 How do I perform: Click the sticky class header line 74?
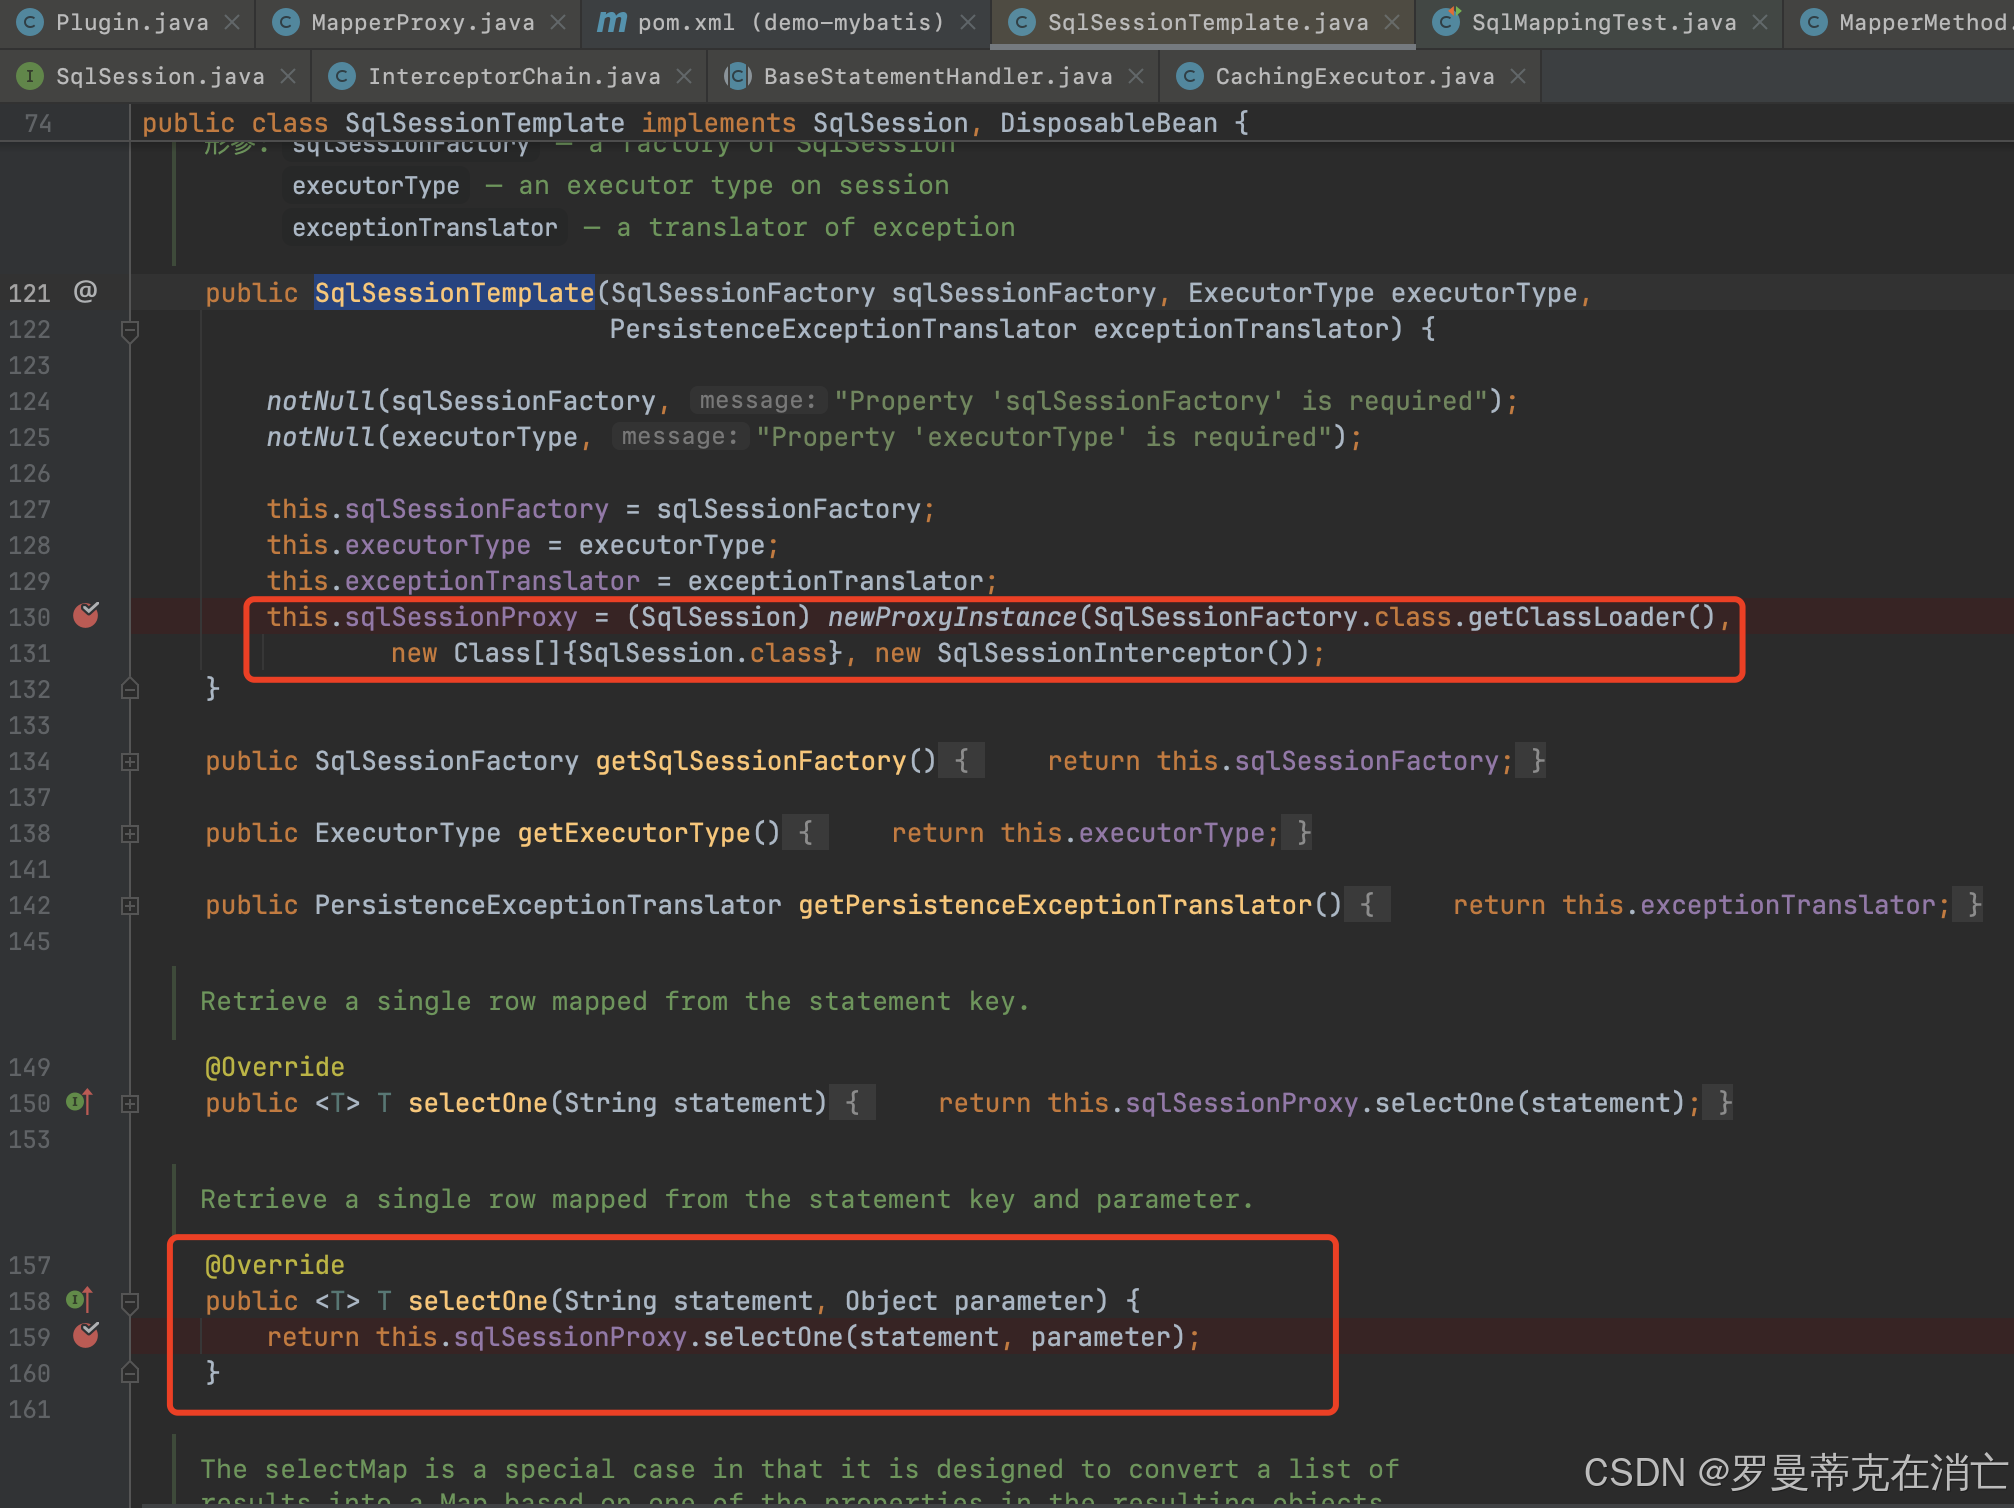(1007, 122)
